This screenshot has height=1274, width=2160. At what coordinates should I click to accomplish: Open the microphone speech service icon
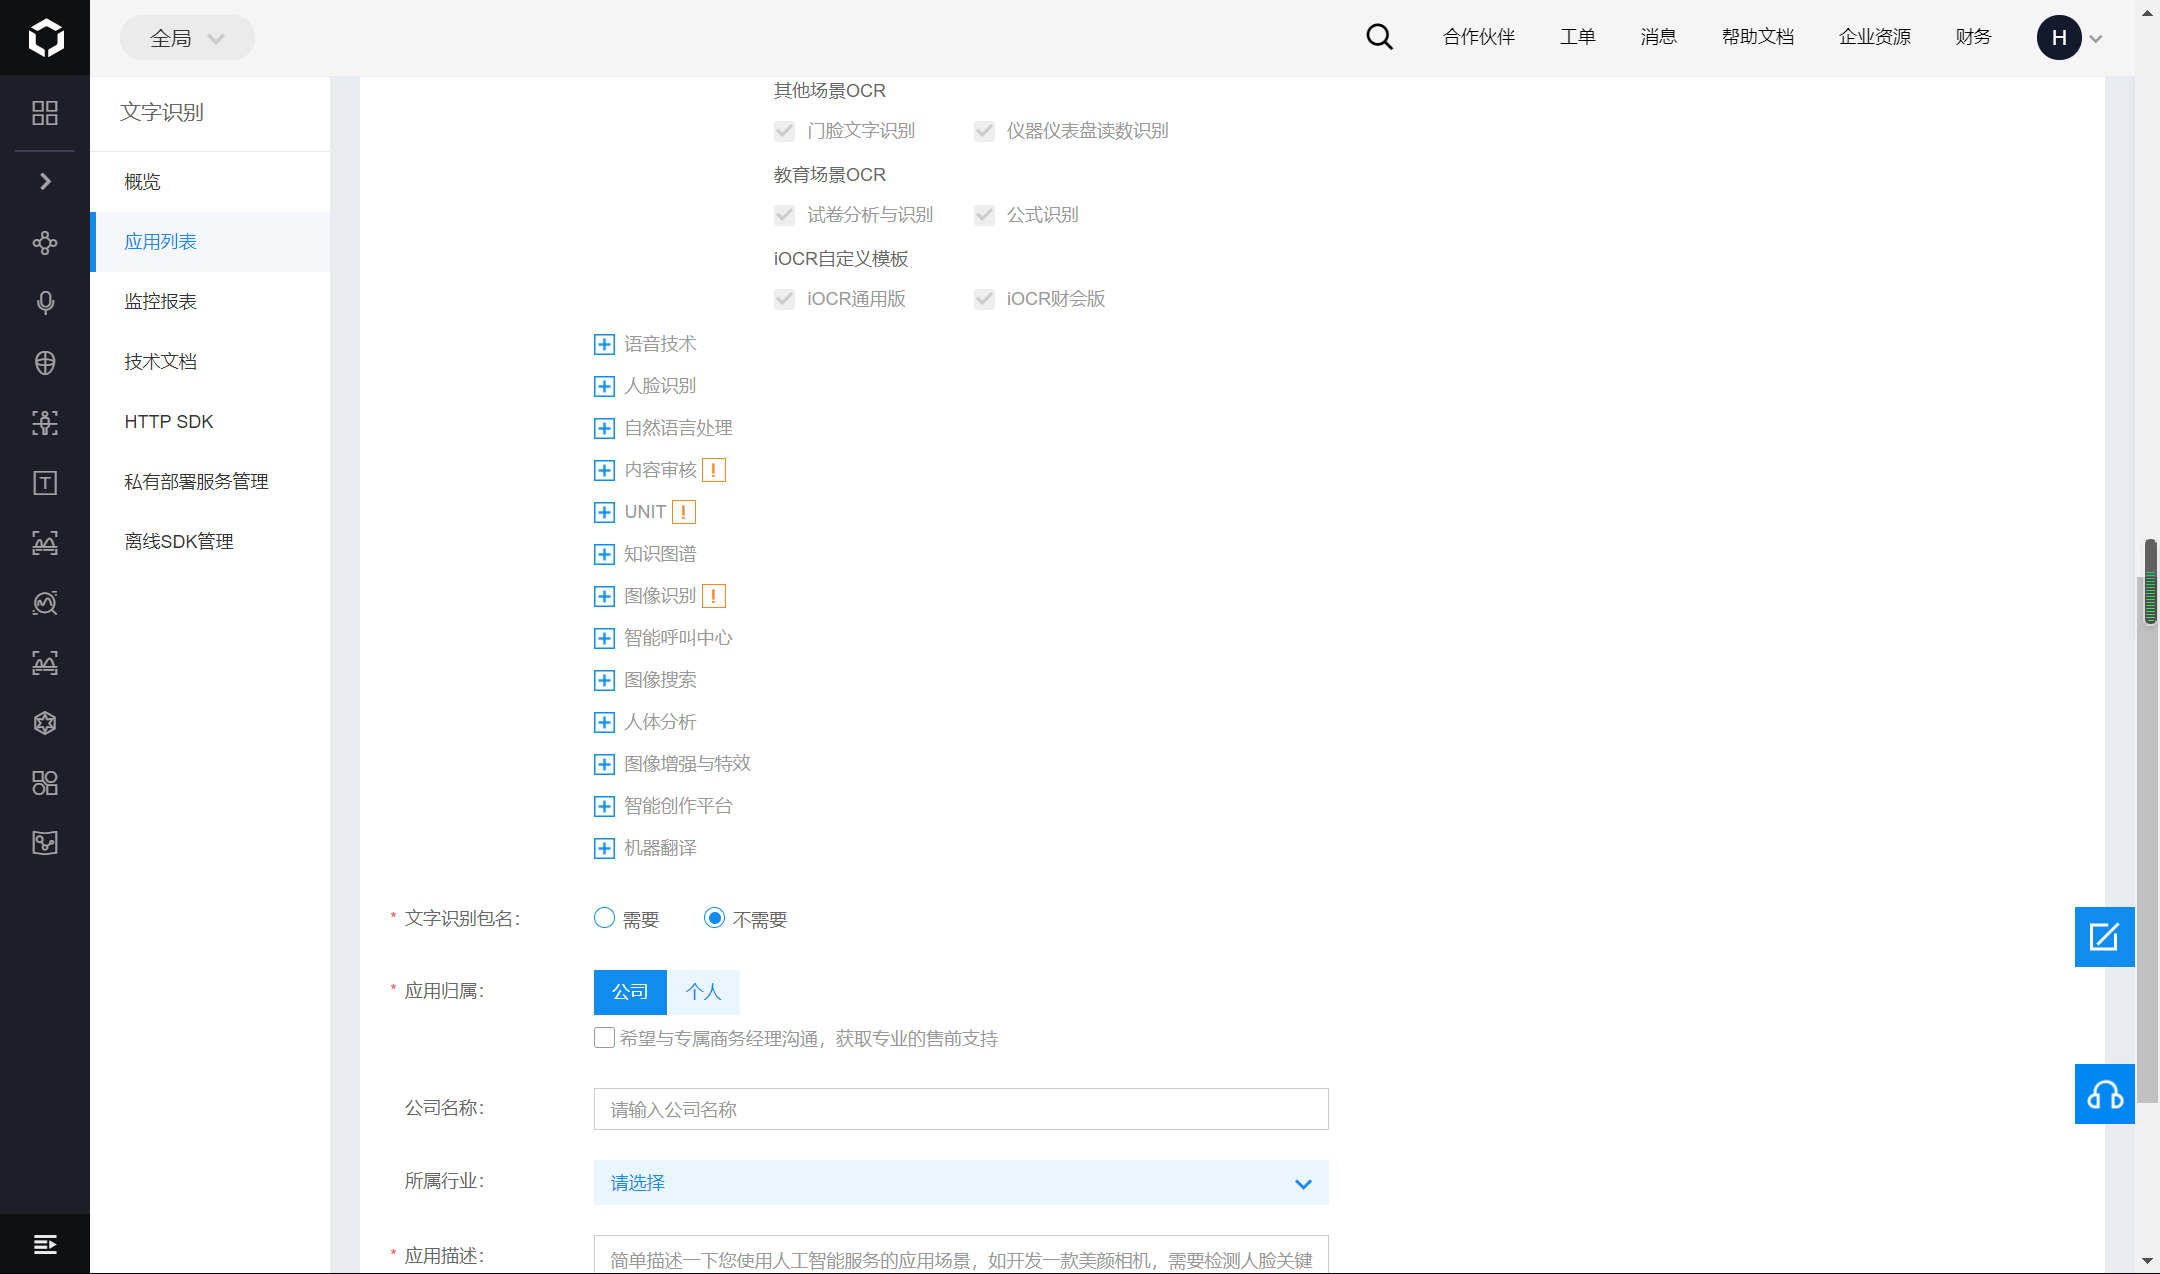pos(45,303)
